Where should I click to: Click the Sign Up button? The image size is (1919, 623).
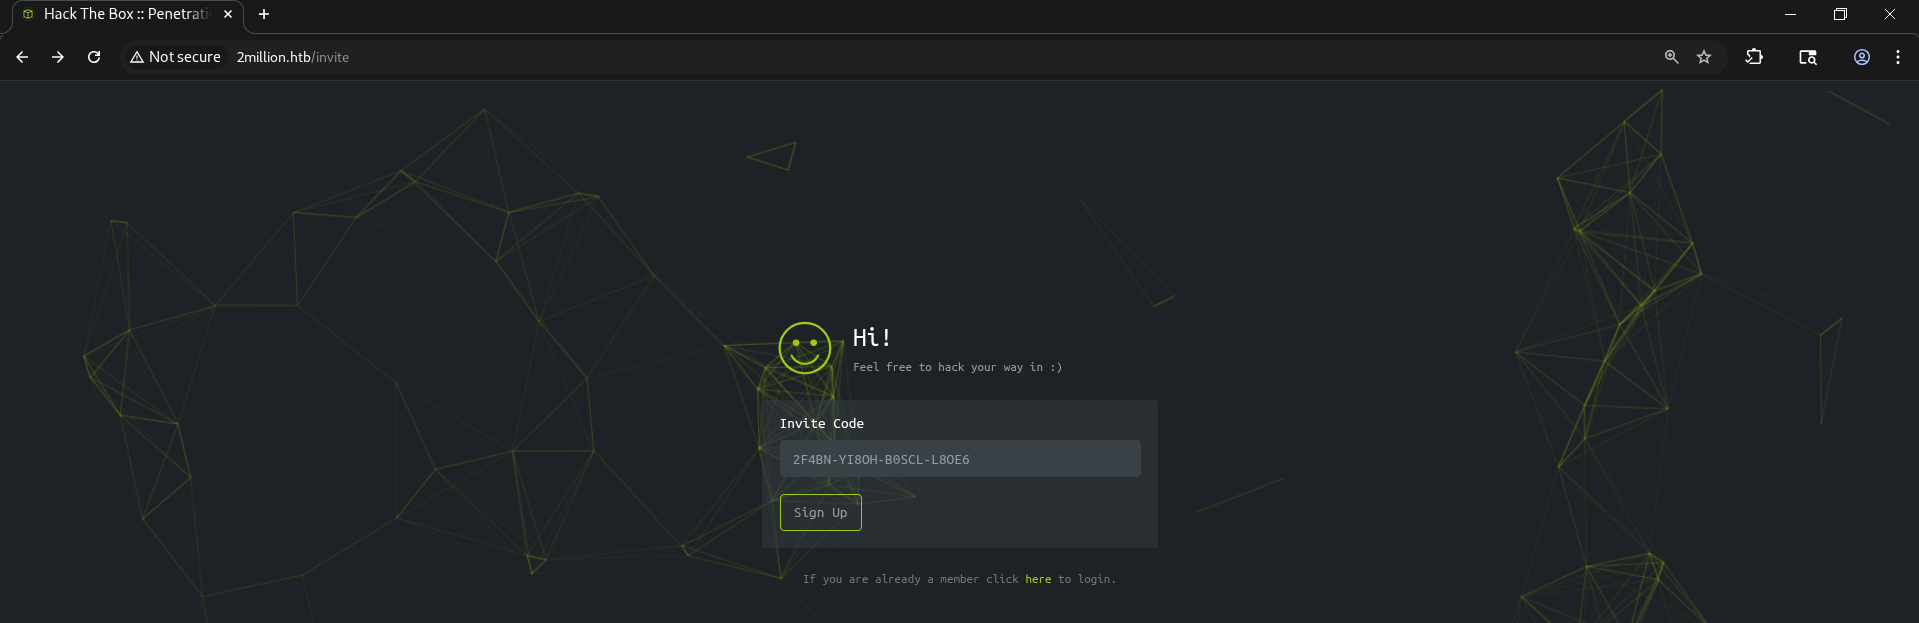tap(821, 513)
